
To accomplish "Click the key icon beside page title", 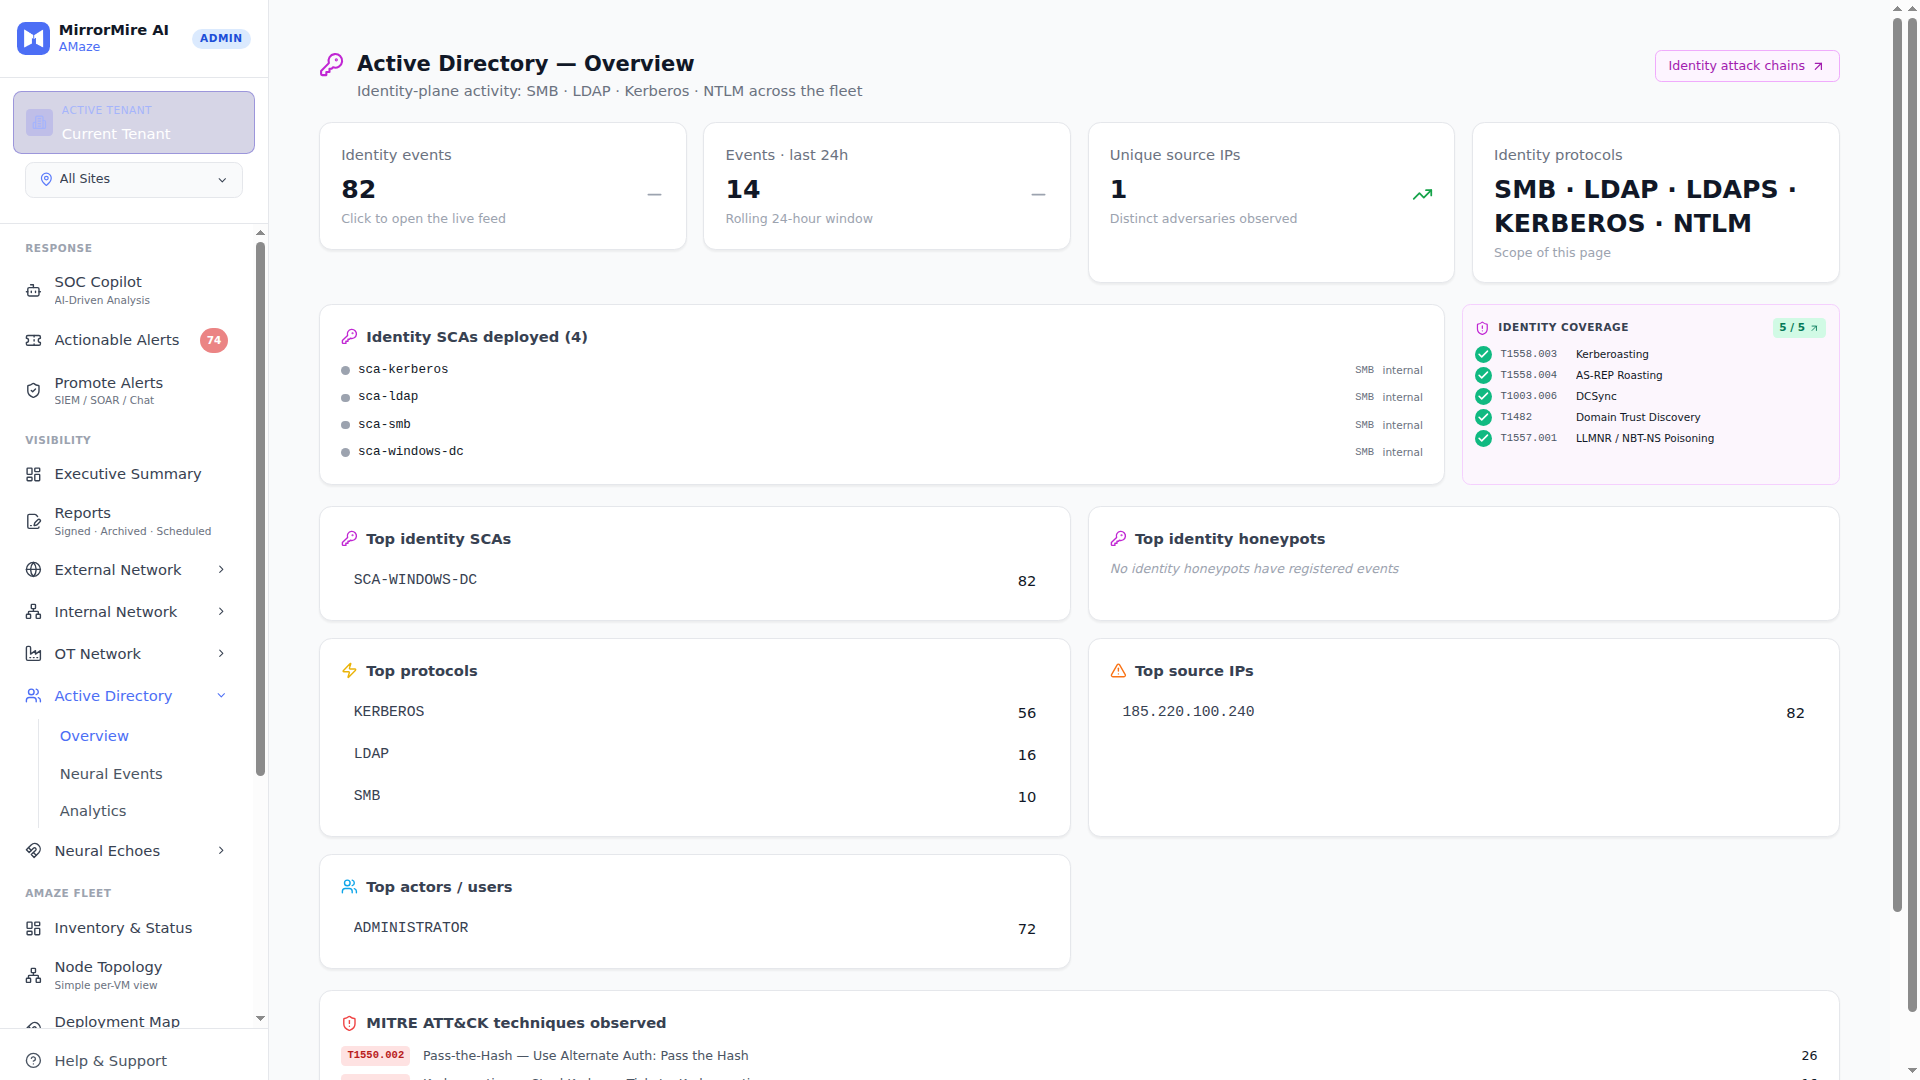I will click(331, 65).
